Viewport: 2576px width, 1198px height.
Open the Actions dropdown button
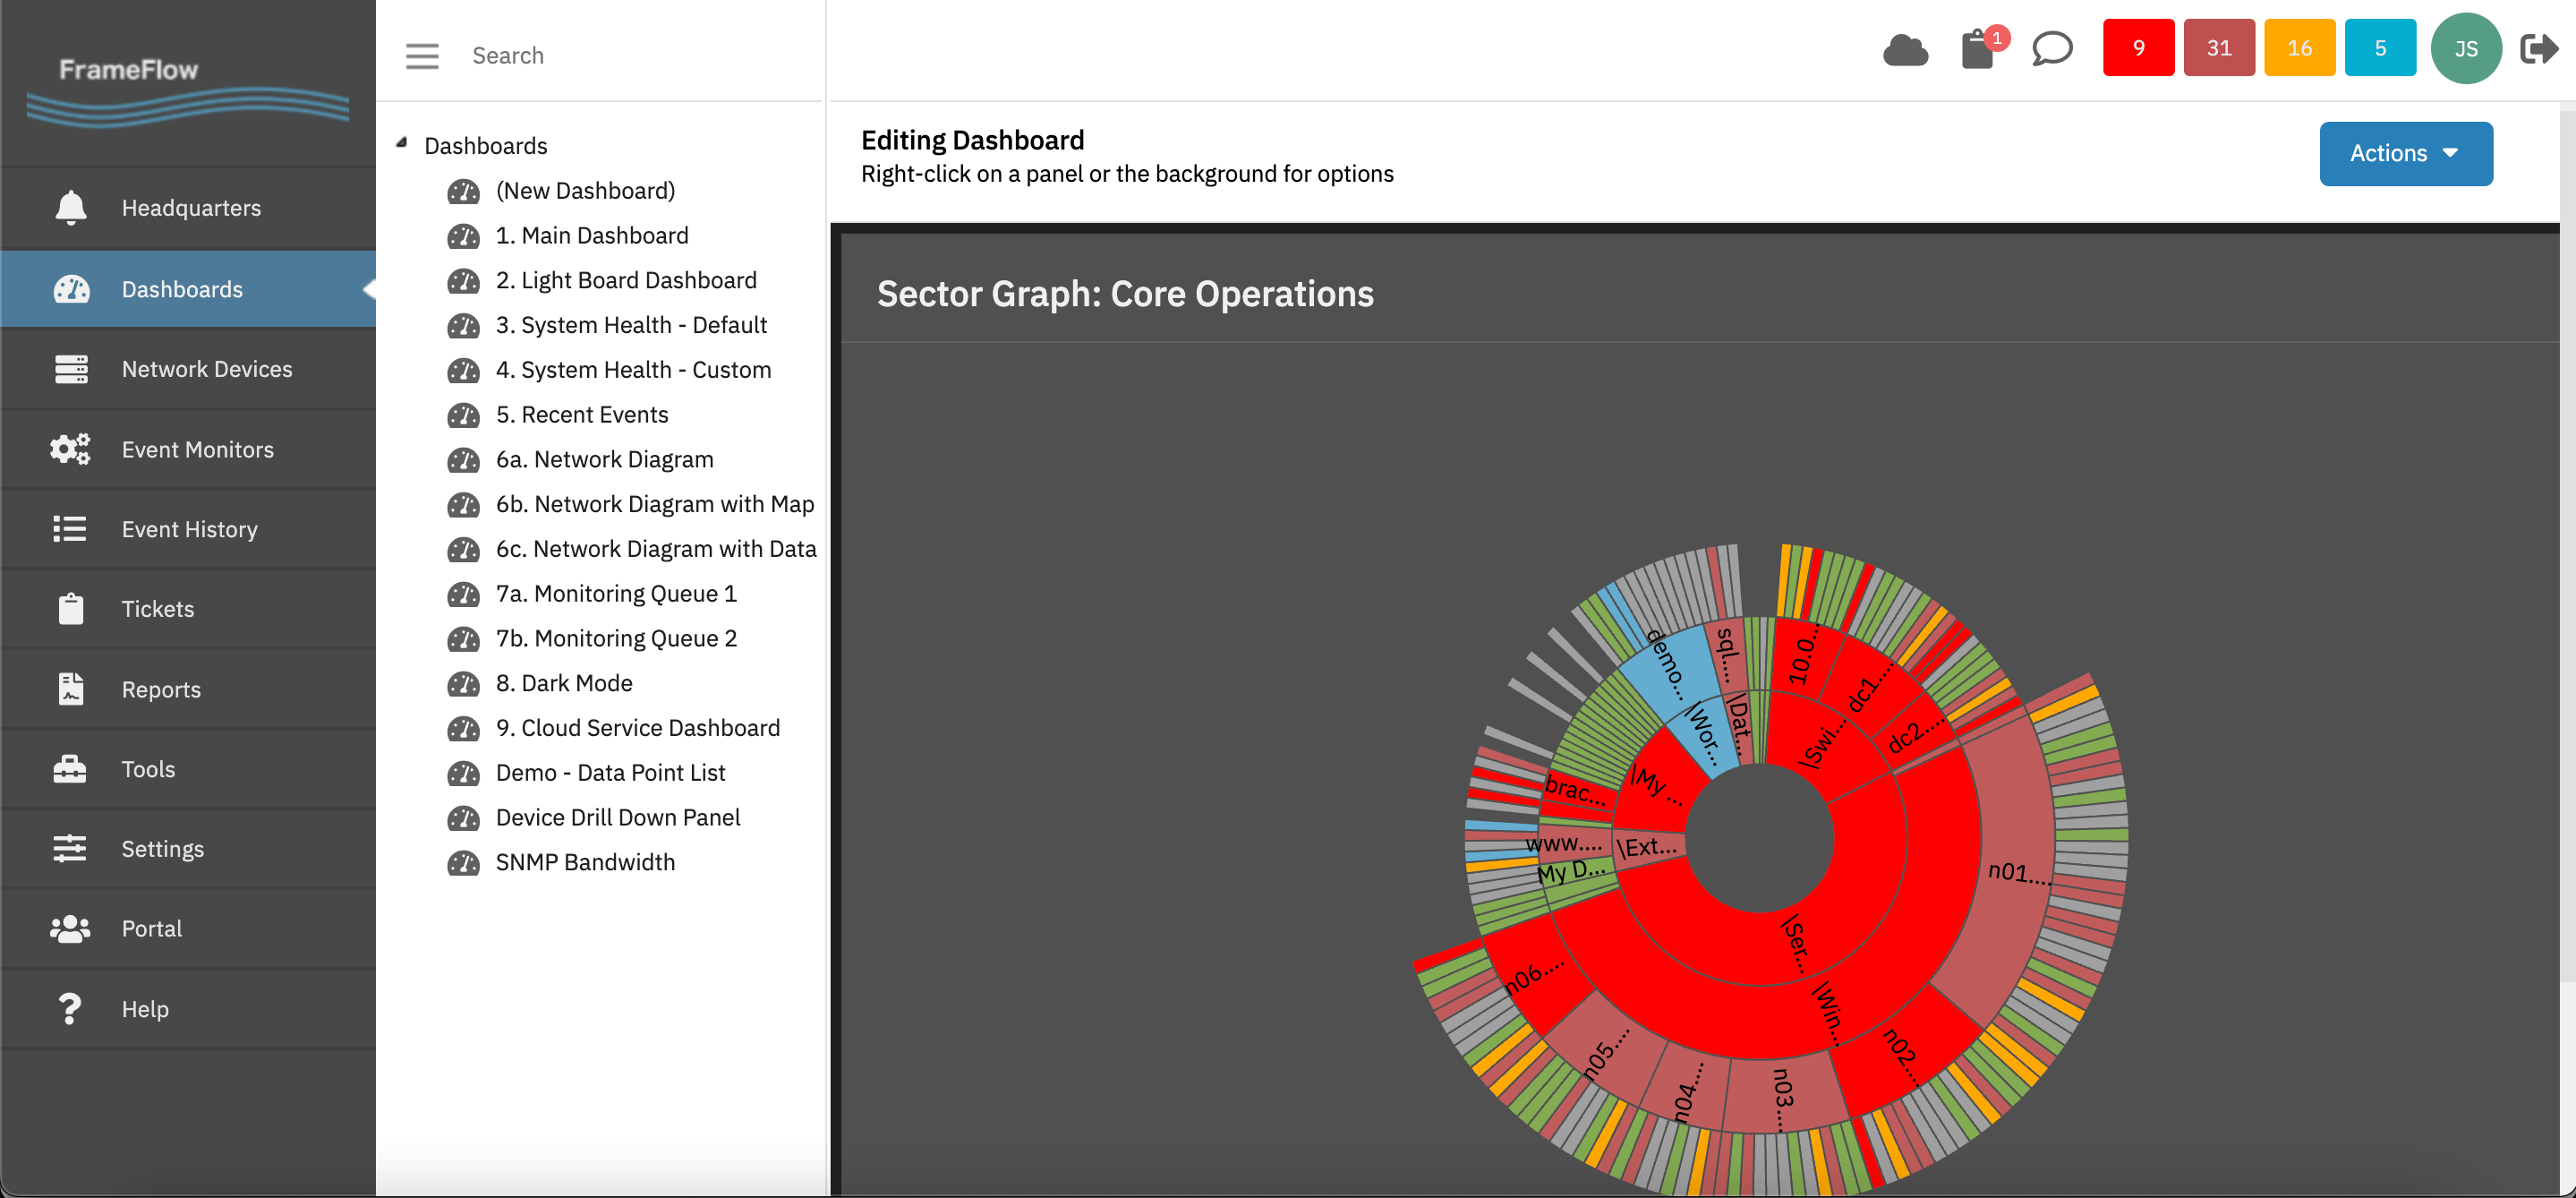pos(2405,153)
